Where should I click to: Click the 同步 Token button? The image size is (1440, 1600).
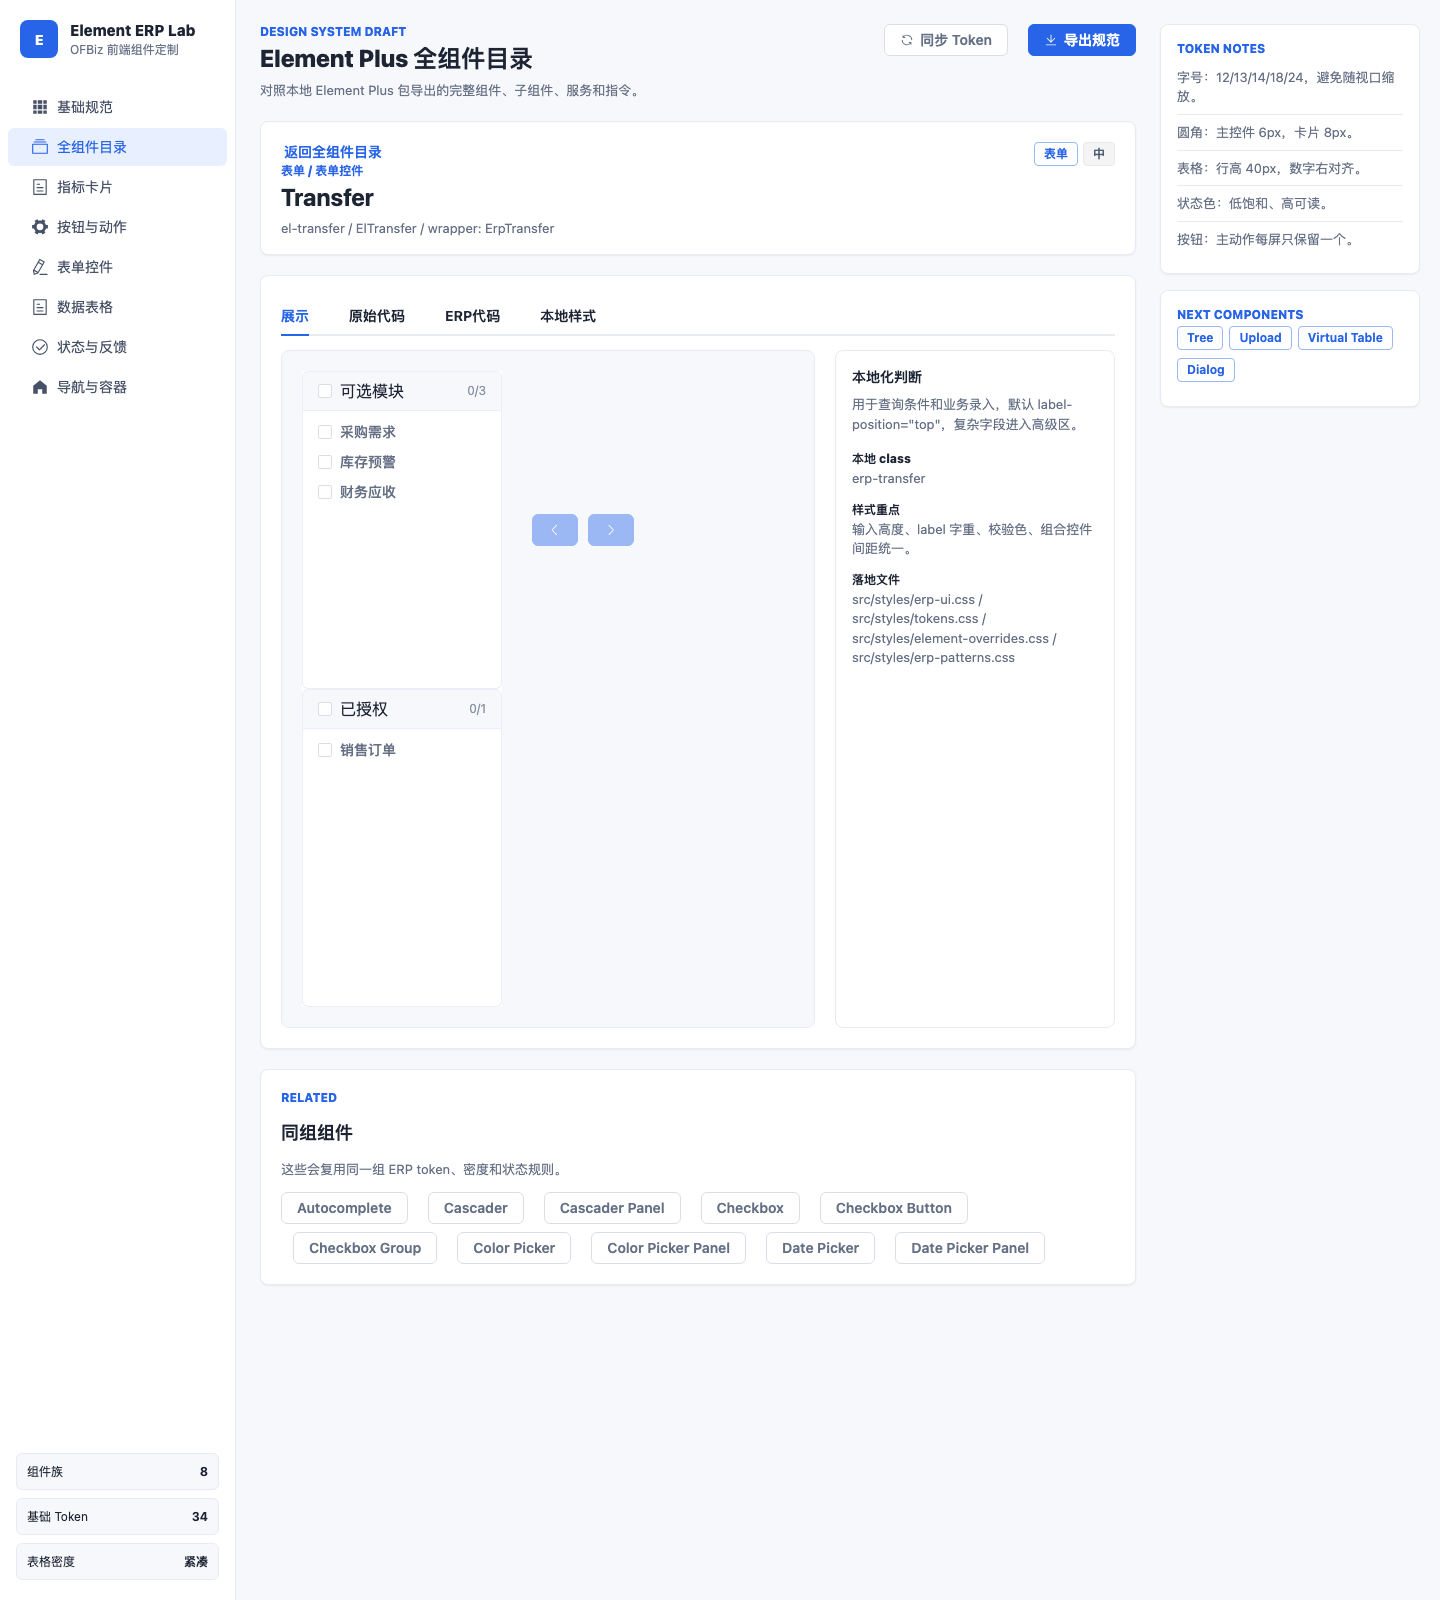pyautogui.click(x=946, y=40)
